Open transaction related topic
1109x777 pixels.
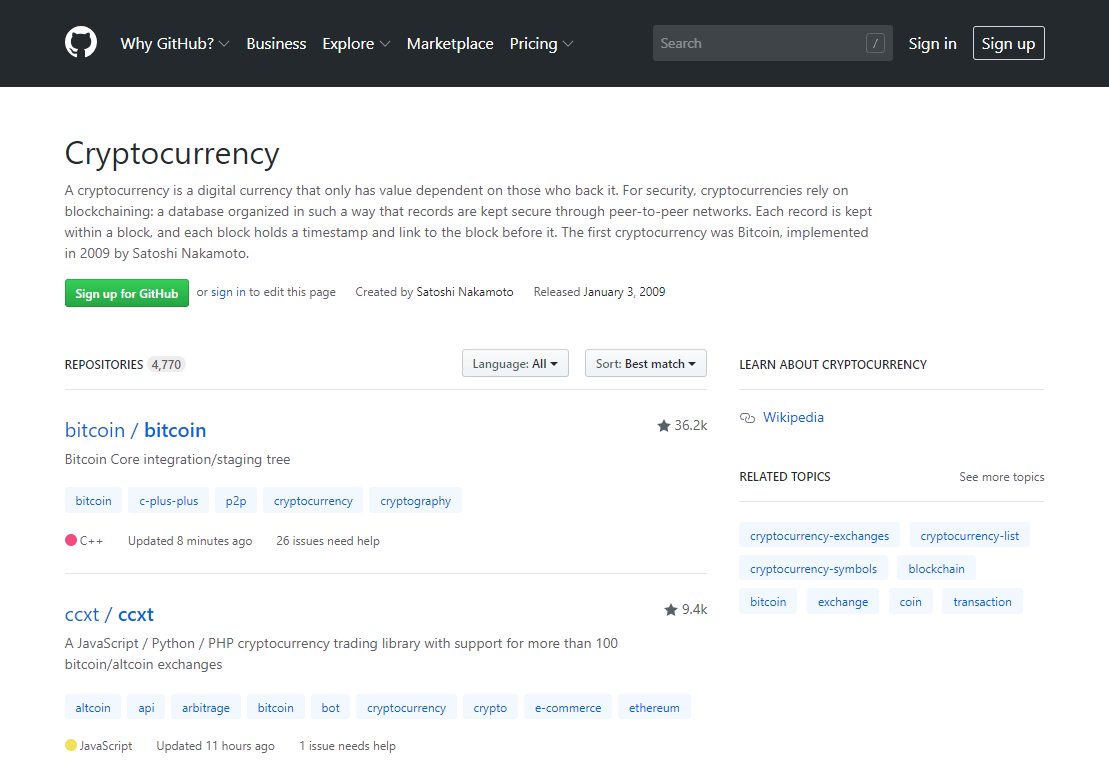pyautogui.click(x=982, y=601)
